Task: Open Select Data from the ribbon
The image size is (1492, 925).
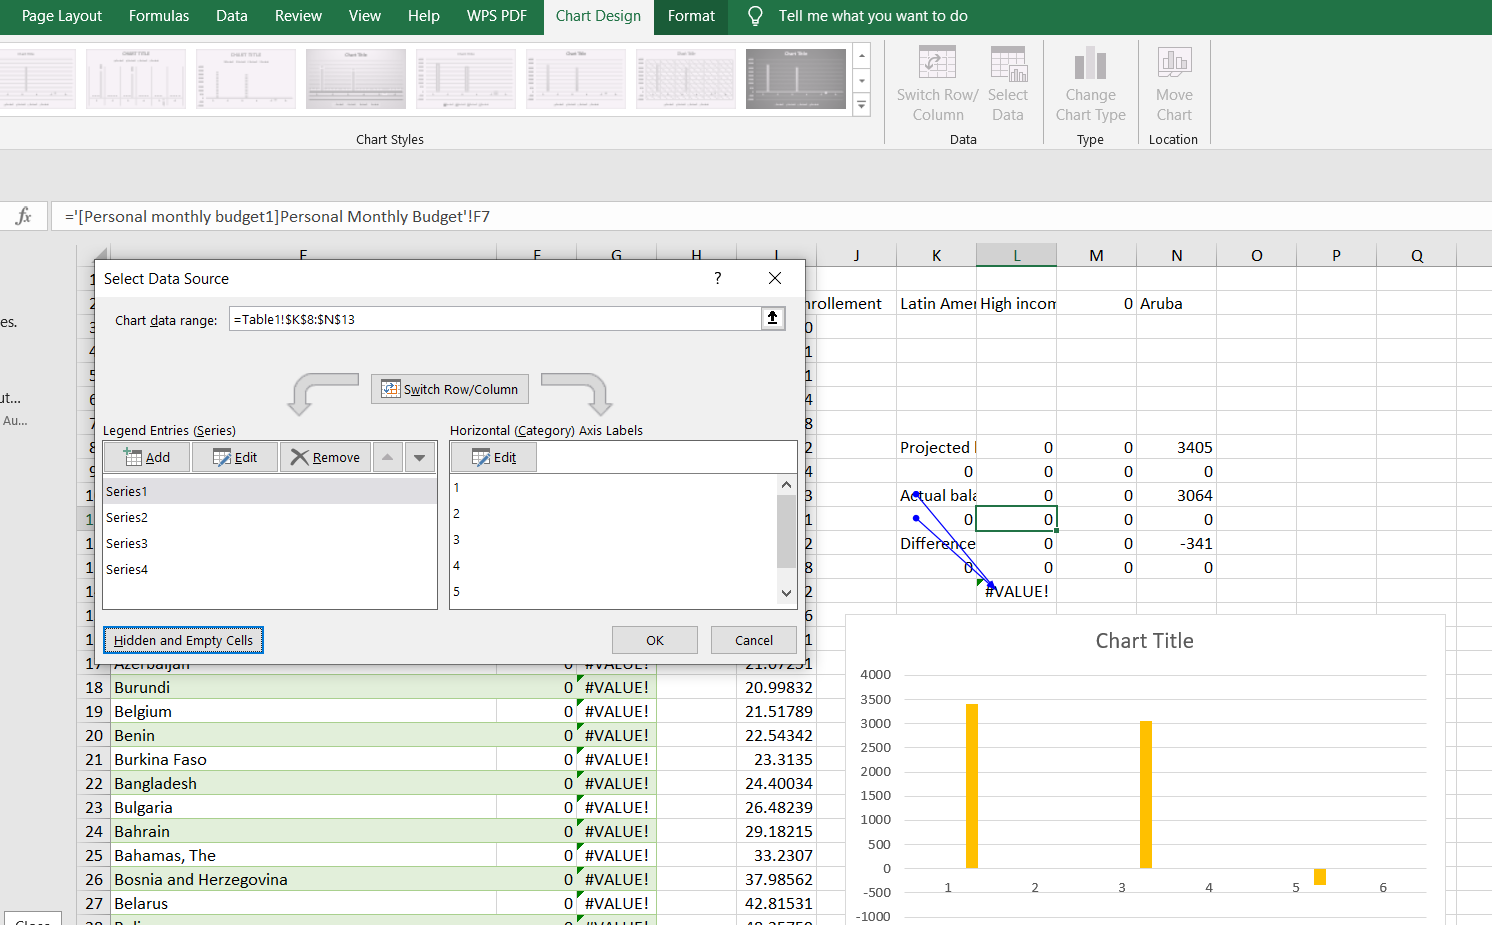Action: (1007, 65)
